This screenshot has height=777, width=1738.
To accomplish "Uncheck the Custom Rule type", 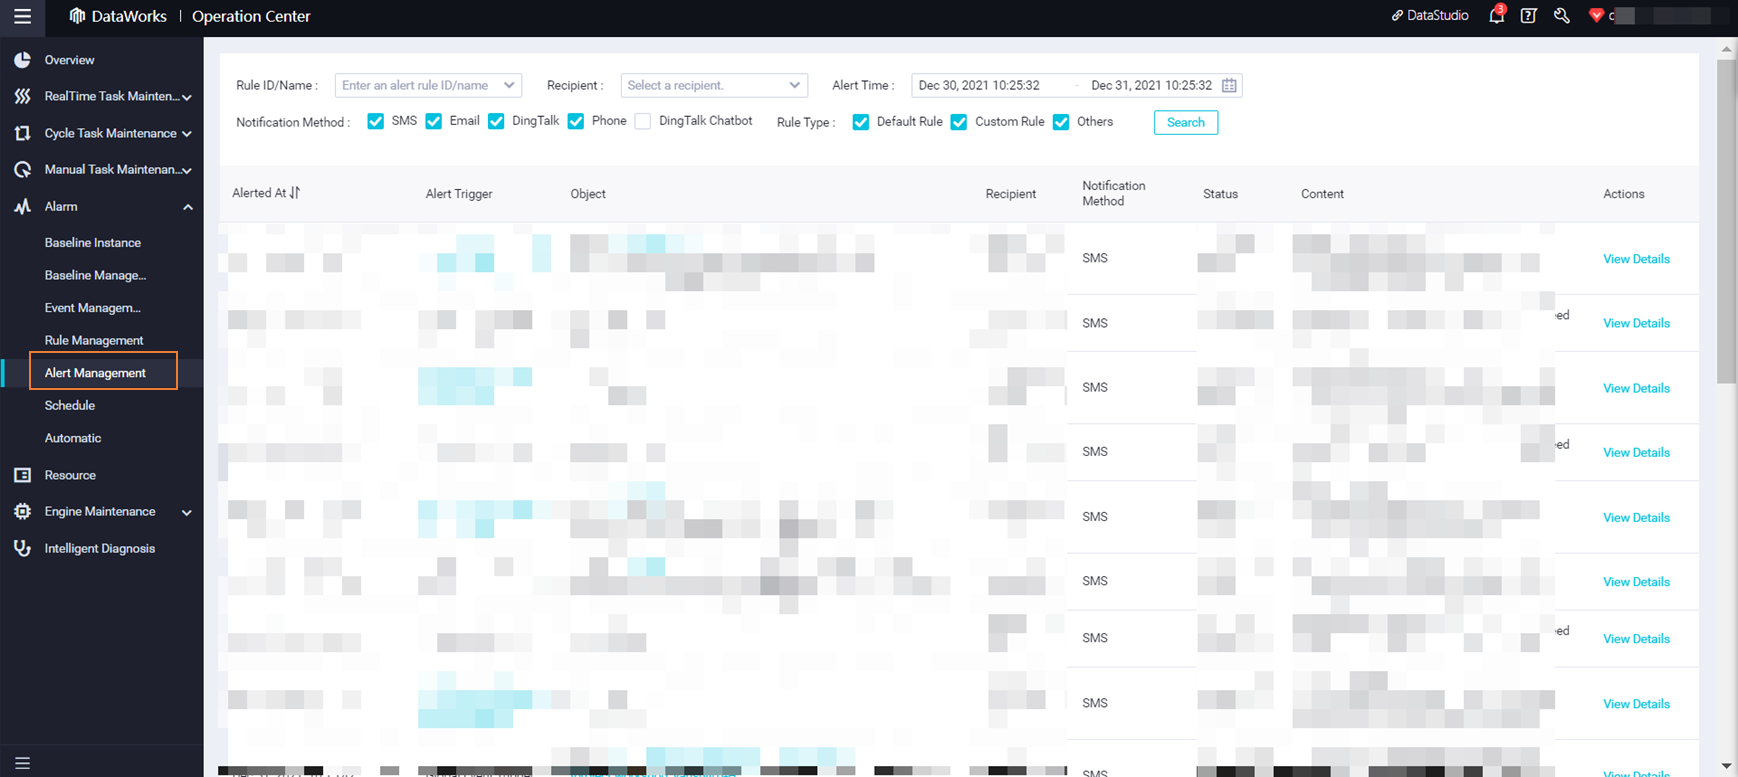I will tap(958, 122).
